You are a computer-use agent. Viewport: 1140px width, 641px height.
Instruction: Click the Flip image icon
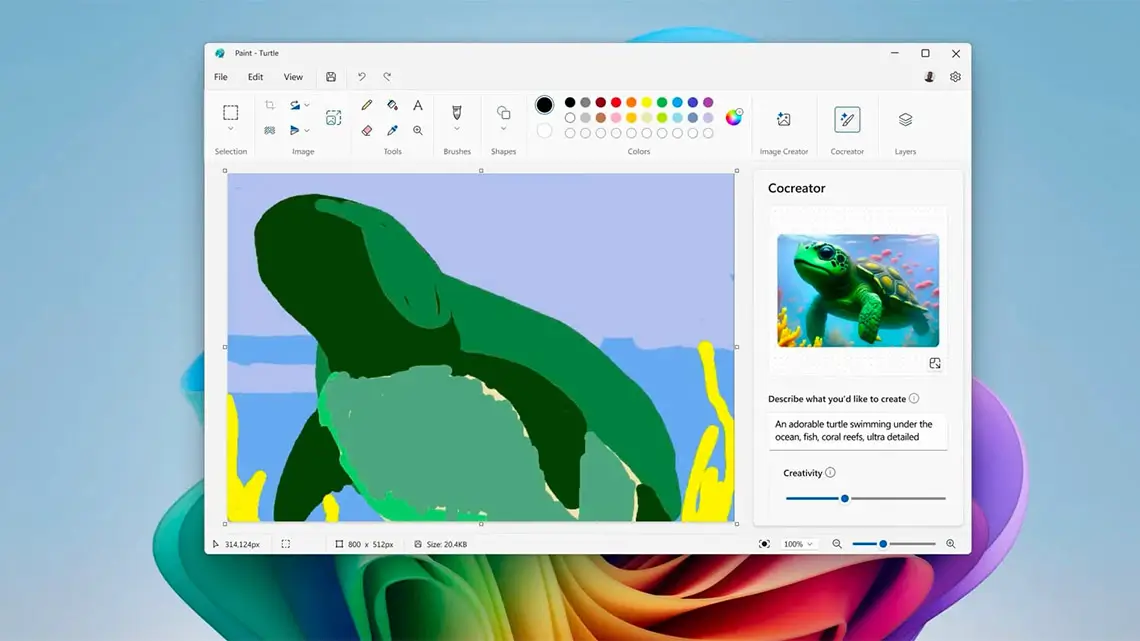294,131
